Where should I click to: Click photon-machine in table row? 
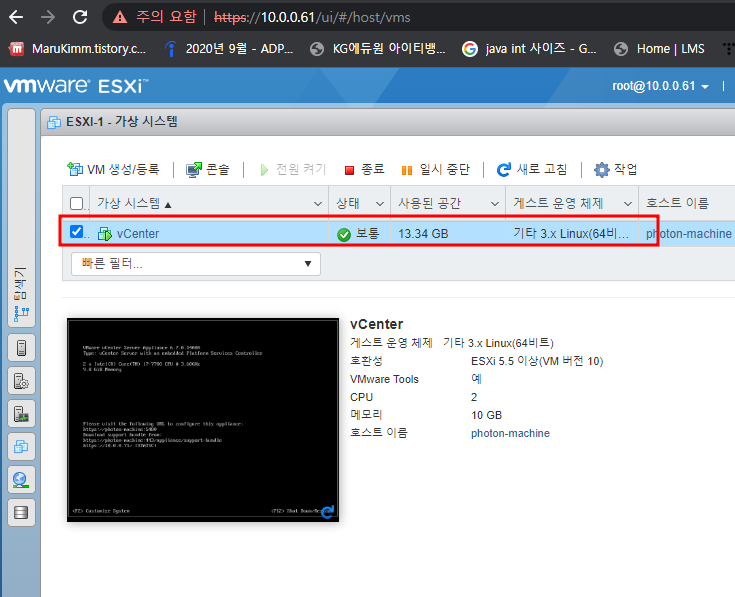689,233
